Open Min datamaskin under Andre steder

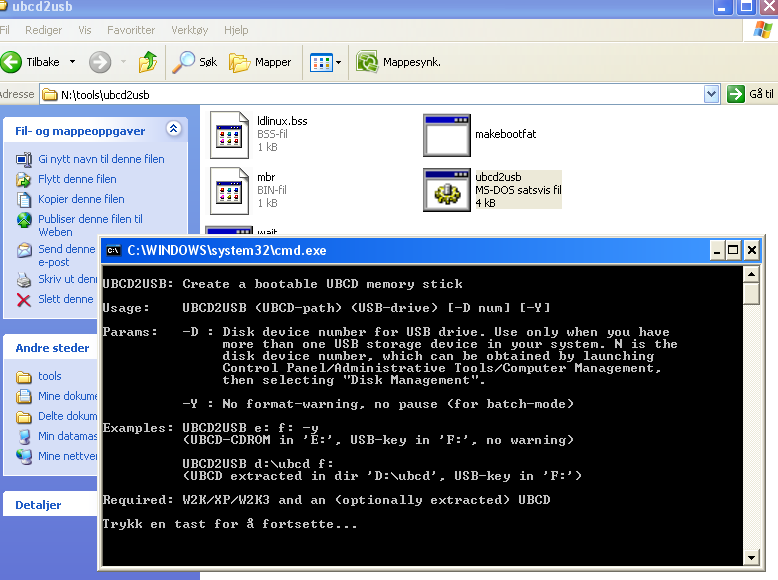[x=67, y=436]
